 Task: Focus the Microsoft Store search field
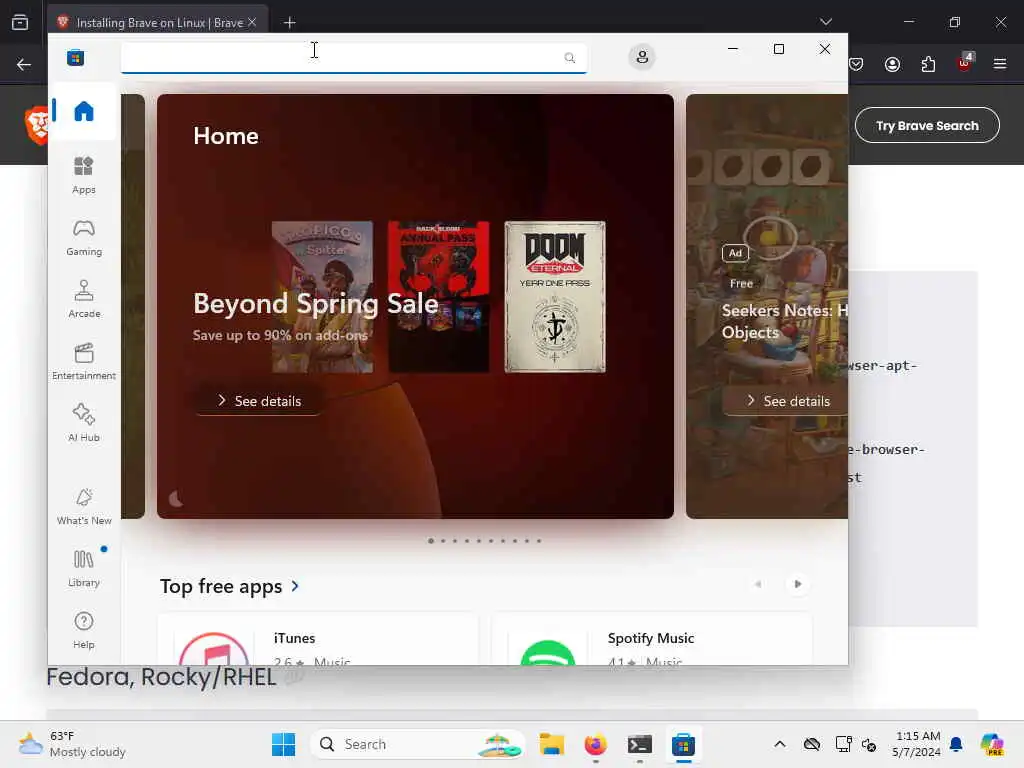tap(353, 57)
